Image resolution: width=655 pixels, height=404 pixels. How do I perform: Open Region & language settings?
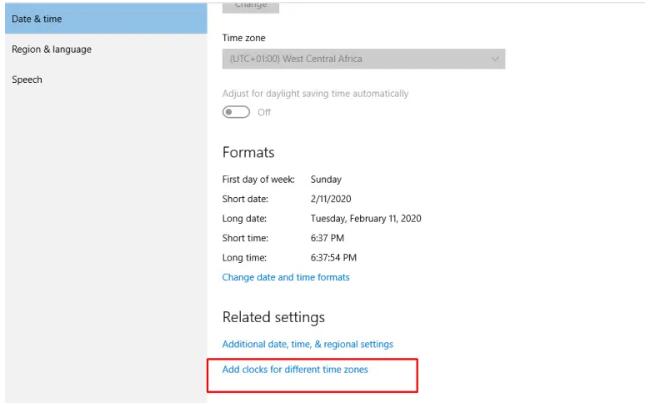pos(51,49)
